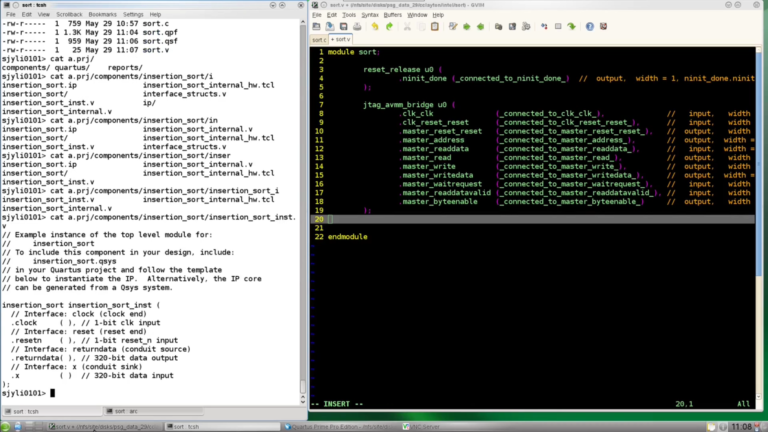Image resolution: width=768 pixels, height=432 pixels.
Task: Open the start menu on the taskbar
Action: point(5,427)
